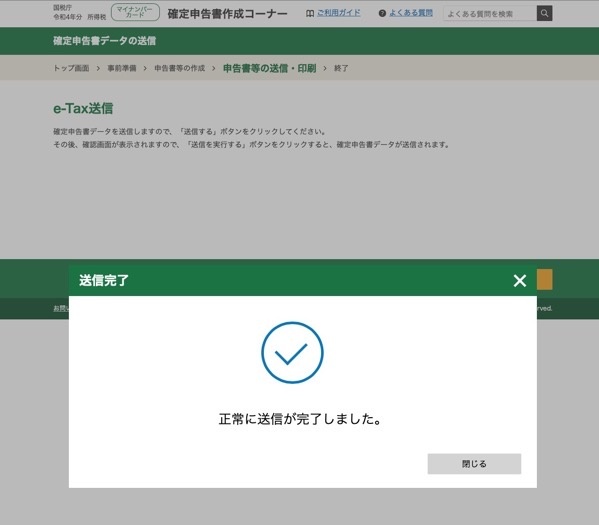
Task: Click the blue checkmark success icon
Action: click(x=292, y=352)
